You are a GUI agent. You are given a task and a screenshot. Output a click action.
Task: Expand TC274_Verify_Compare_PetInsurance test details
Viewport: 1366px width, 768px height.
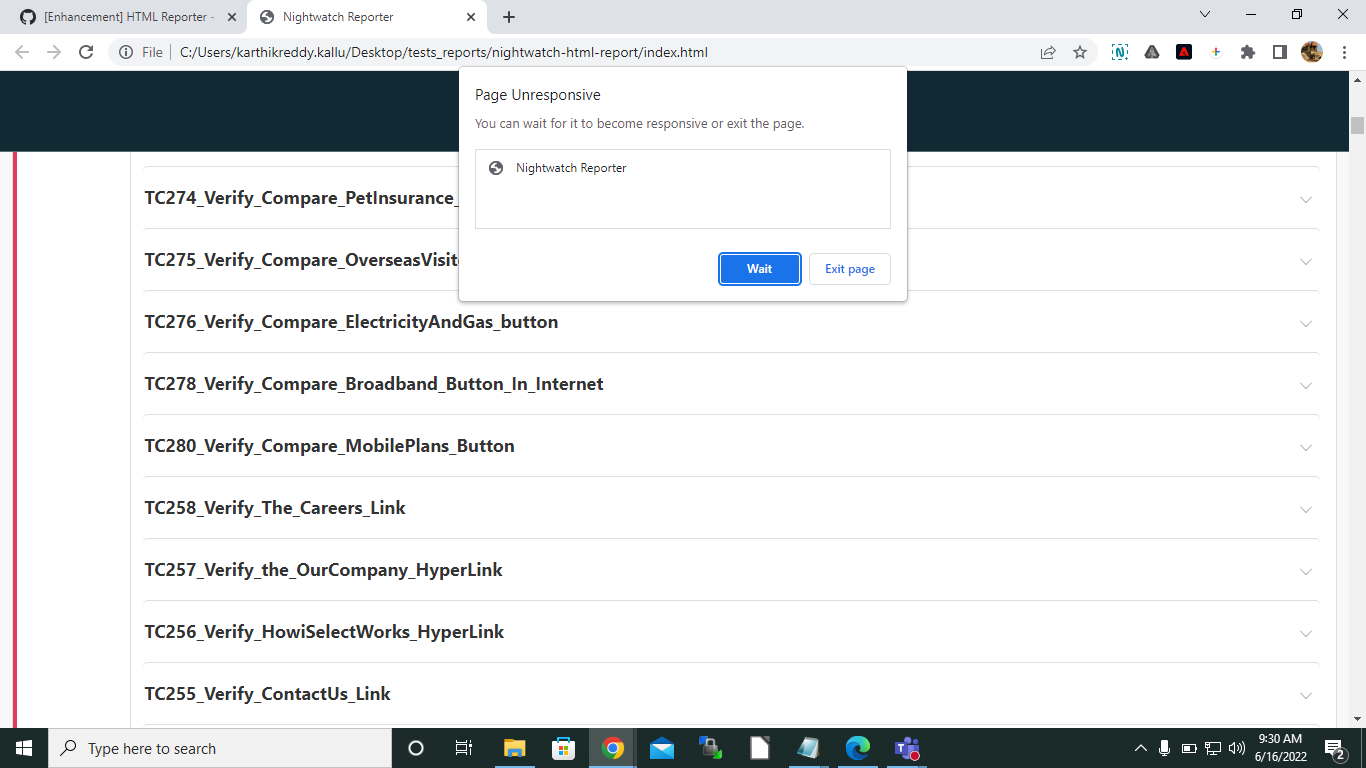(1305, 199)
